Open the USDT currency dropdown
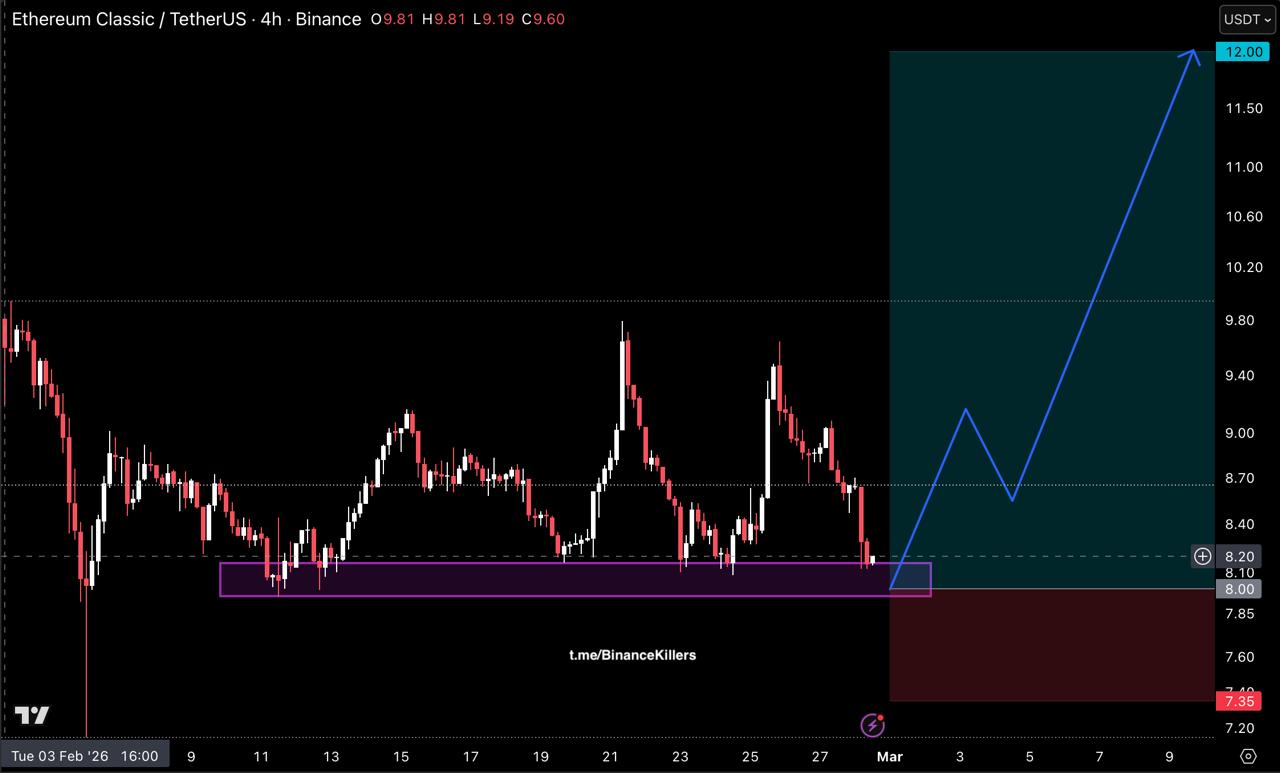 click(x=1247, y=19)
